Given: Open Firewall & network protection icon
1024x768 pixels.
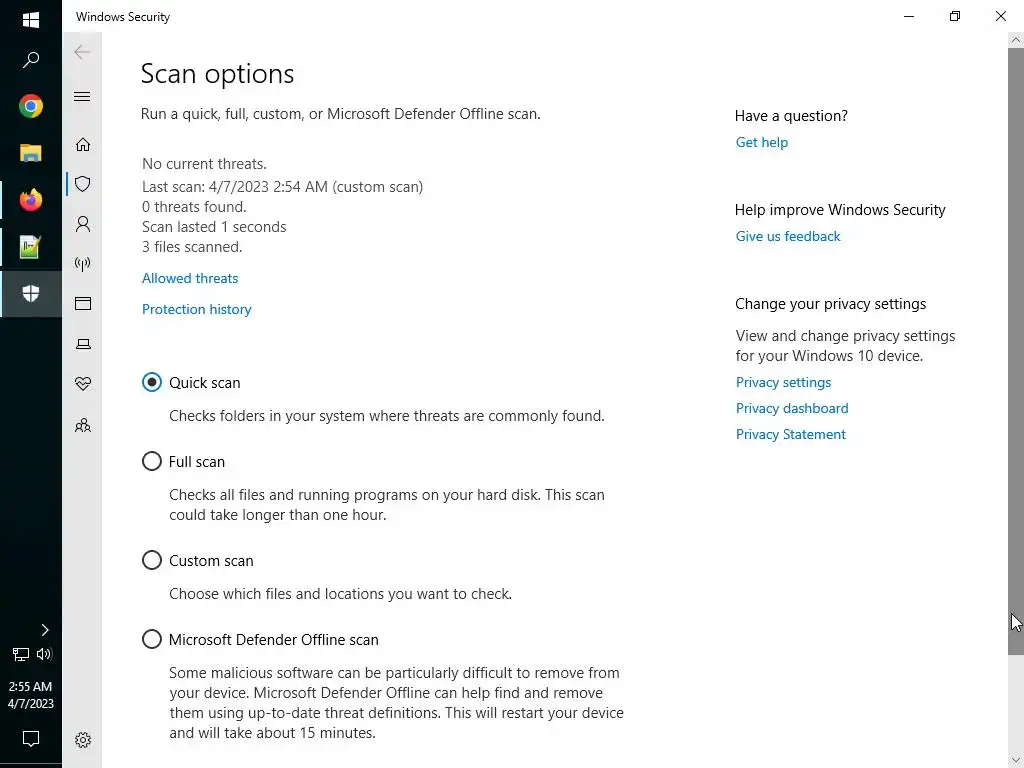Looking at the screenshot, I should (x=83, y=264).
